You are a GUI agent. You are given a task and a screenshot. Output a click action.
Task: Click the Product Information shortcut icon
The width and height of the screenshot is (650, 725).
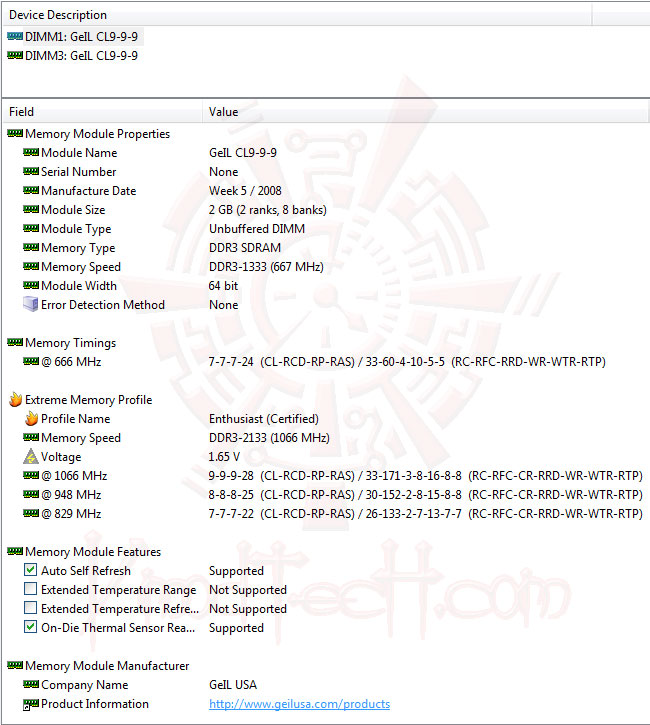click(31, 704)
